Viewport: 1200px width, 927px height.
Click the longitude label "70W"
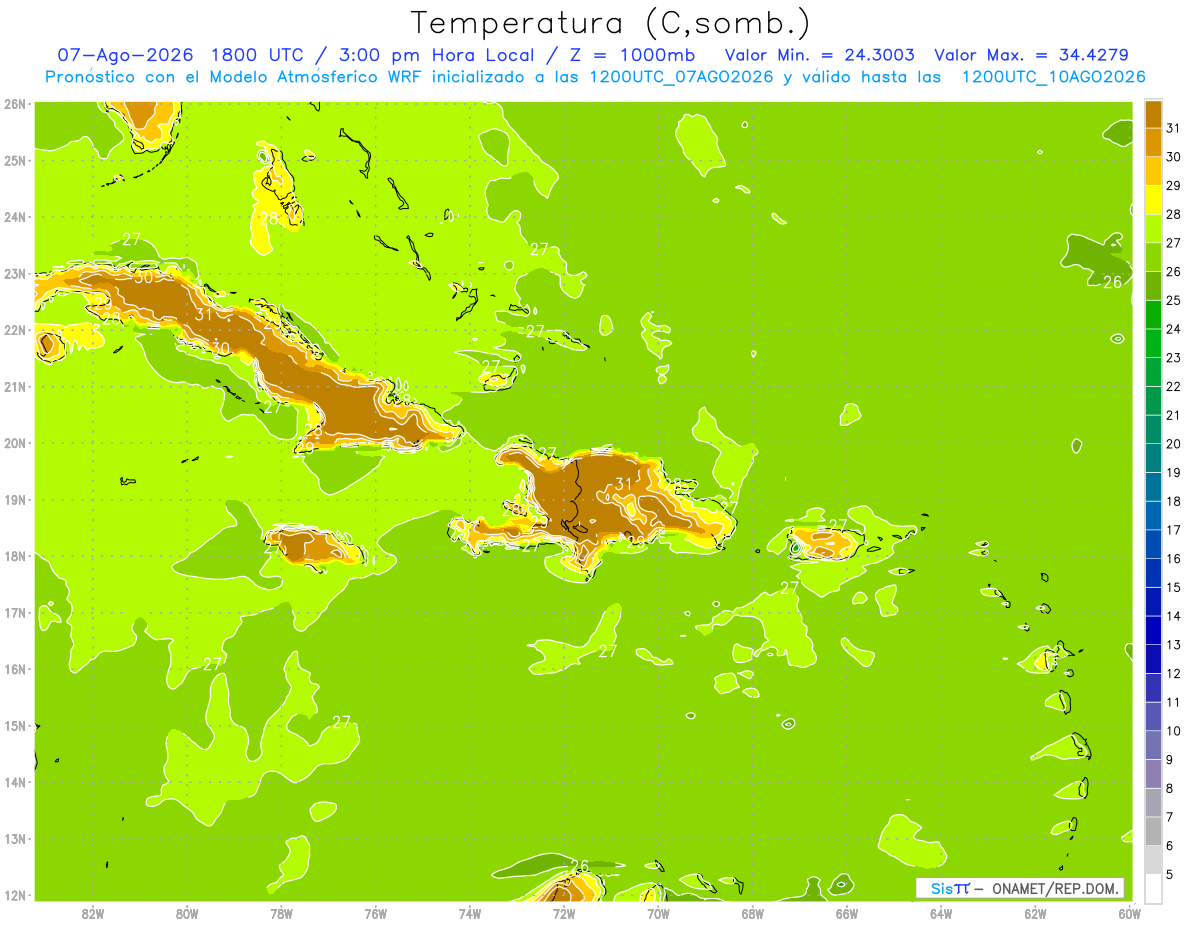click(x=658, y=913)
